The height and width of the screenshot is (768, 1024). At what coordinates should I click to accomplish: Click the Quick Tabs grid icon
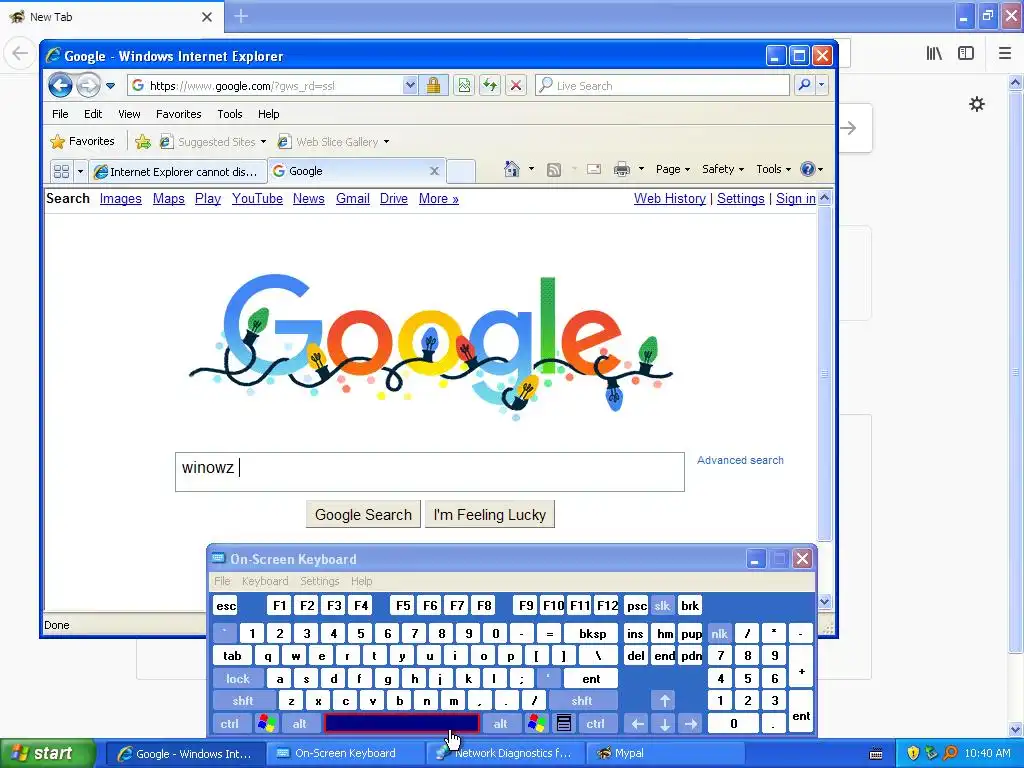pyautogui.click(x=61, y=172)
